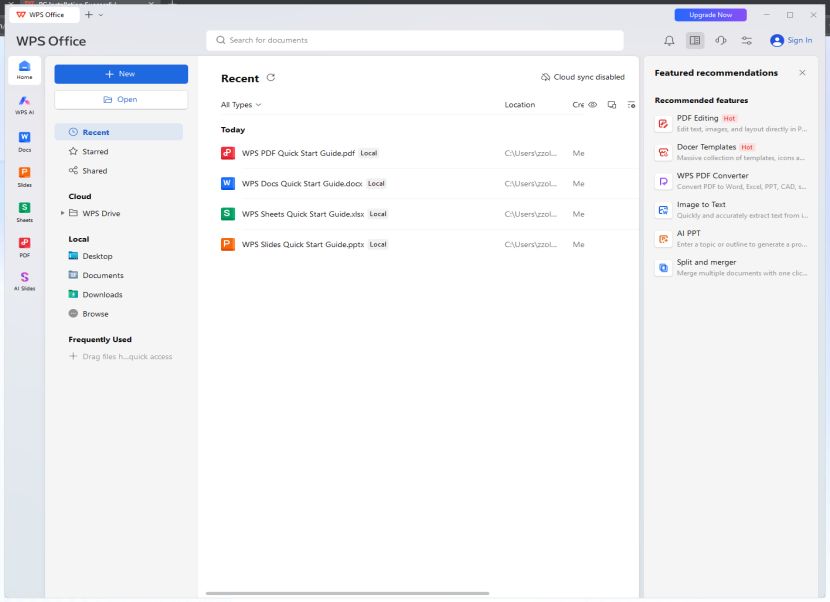
Task: Open the new tab dropdown arrow
Action: pyautogui.click(x=101, y=15)
